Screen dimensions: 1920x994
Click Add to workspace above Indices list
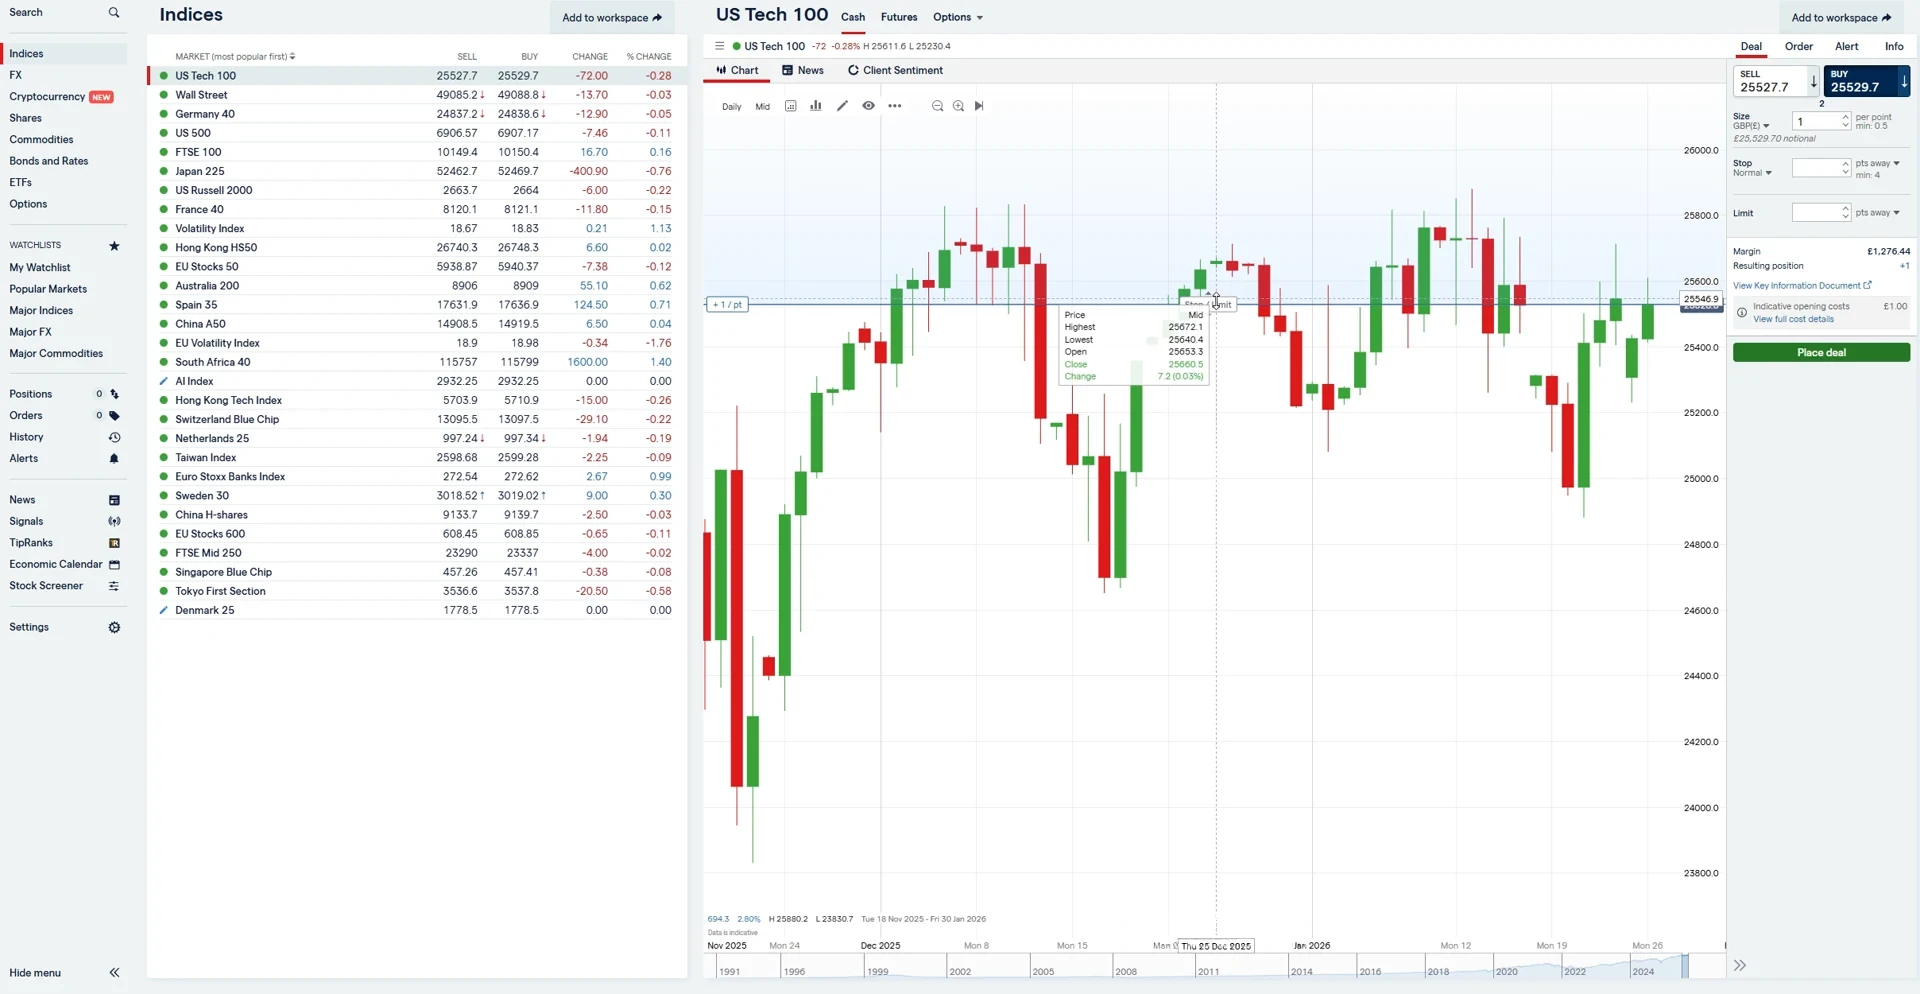[612, 18]
